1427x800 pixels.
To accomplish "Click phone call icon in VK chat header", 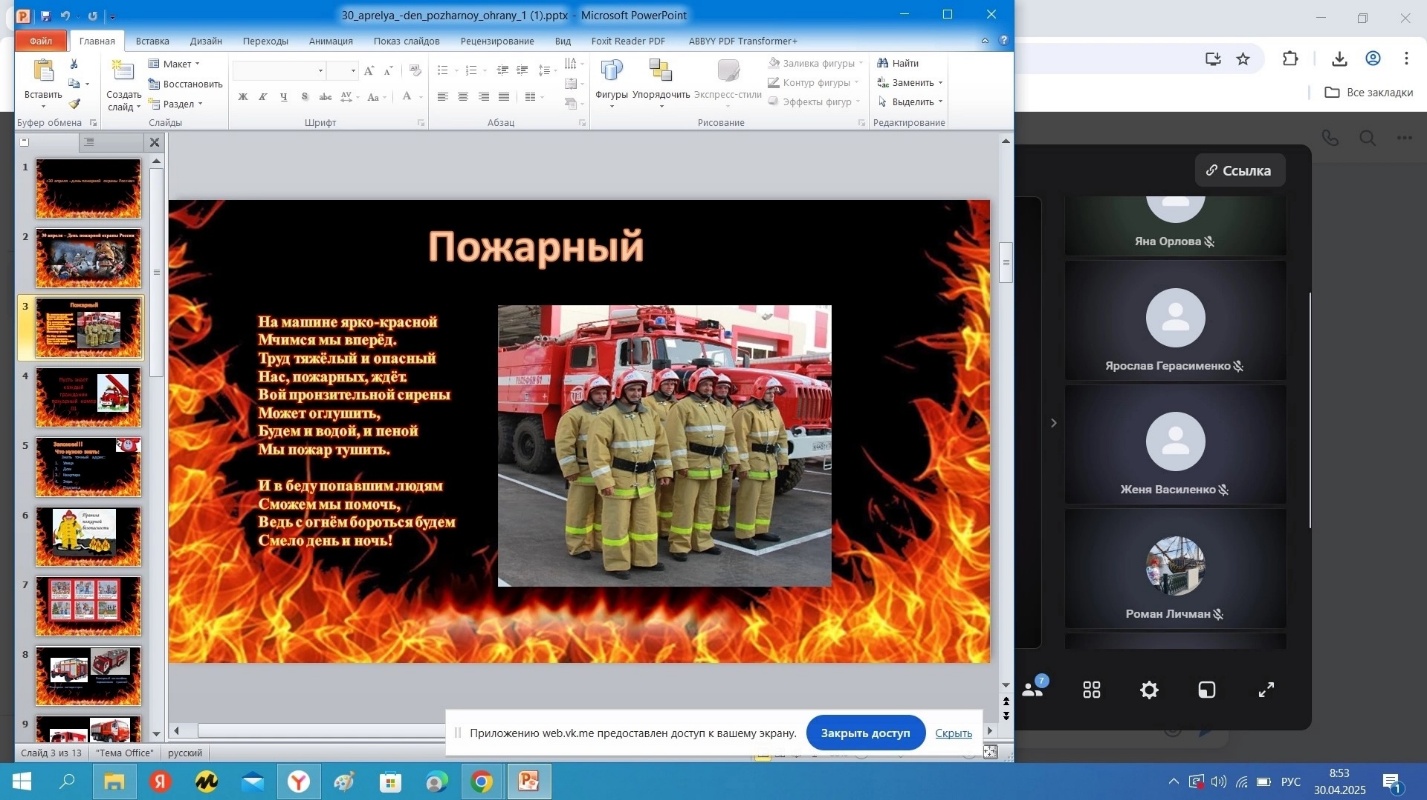I will point(1330,138).
